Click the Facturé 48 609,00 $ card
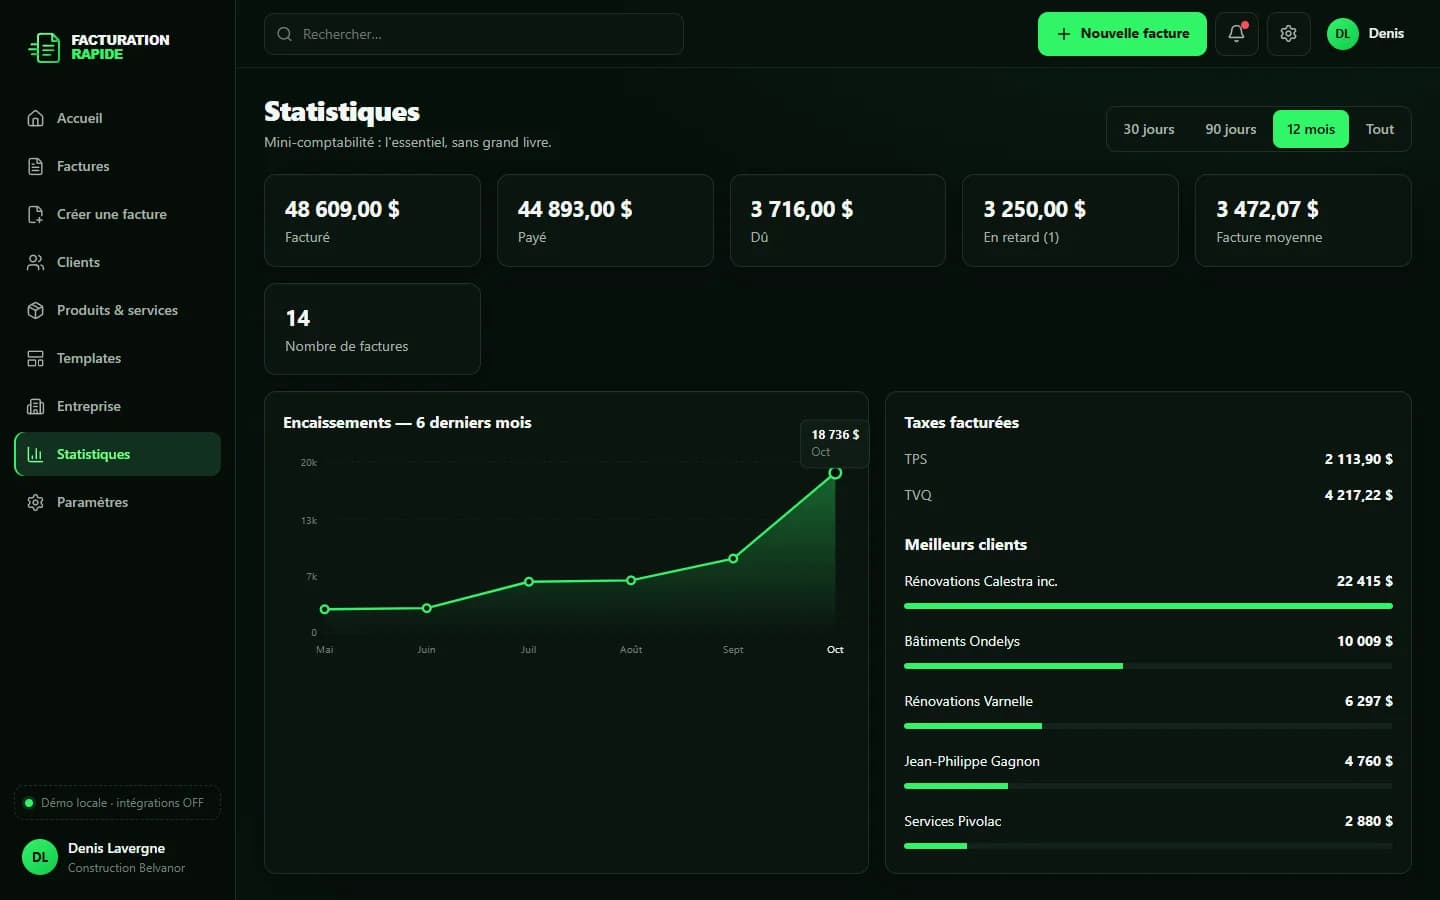The image size is (1440, 900). pyautogui.click(x=372, y=220)
